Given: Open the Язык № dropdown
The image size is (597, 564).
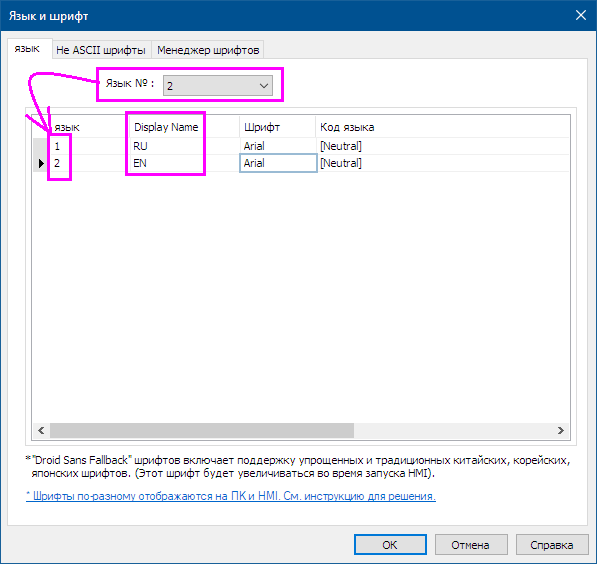Looking at the screenshot, I should coord(218,85).
